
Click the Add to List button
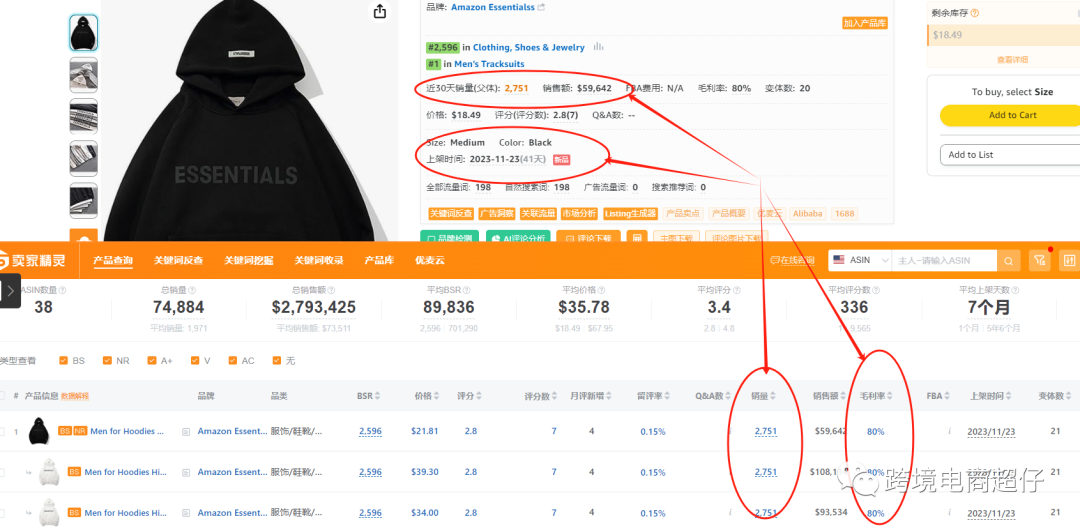1012,155
